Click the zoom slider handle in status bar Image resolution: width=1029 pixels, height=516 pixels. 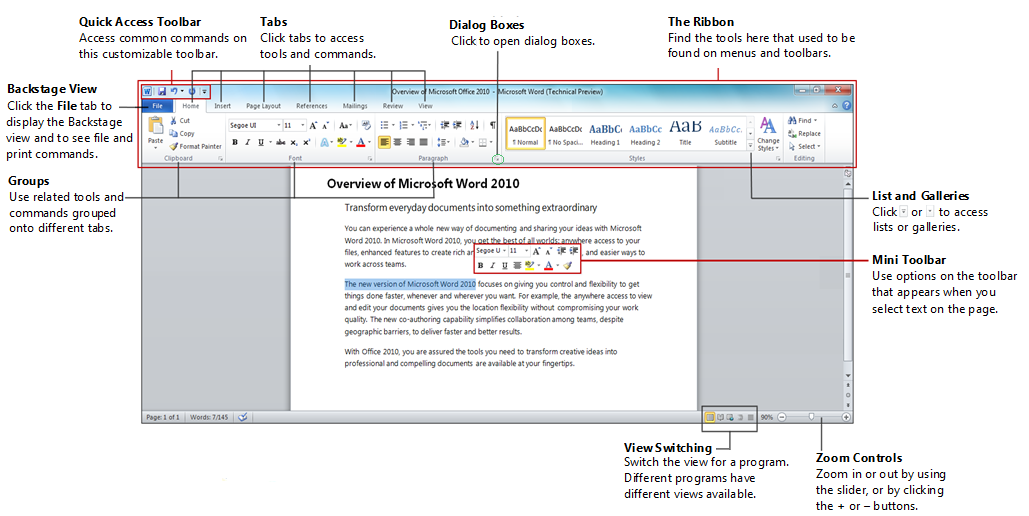pos(811,417)
